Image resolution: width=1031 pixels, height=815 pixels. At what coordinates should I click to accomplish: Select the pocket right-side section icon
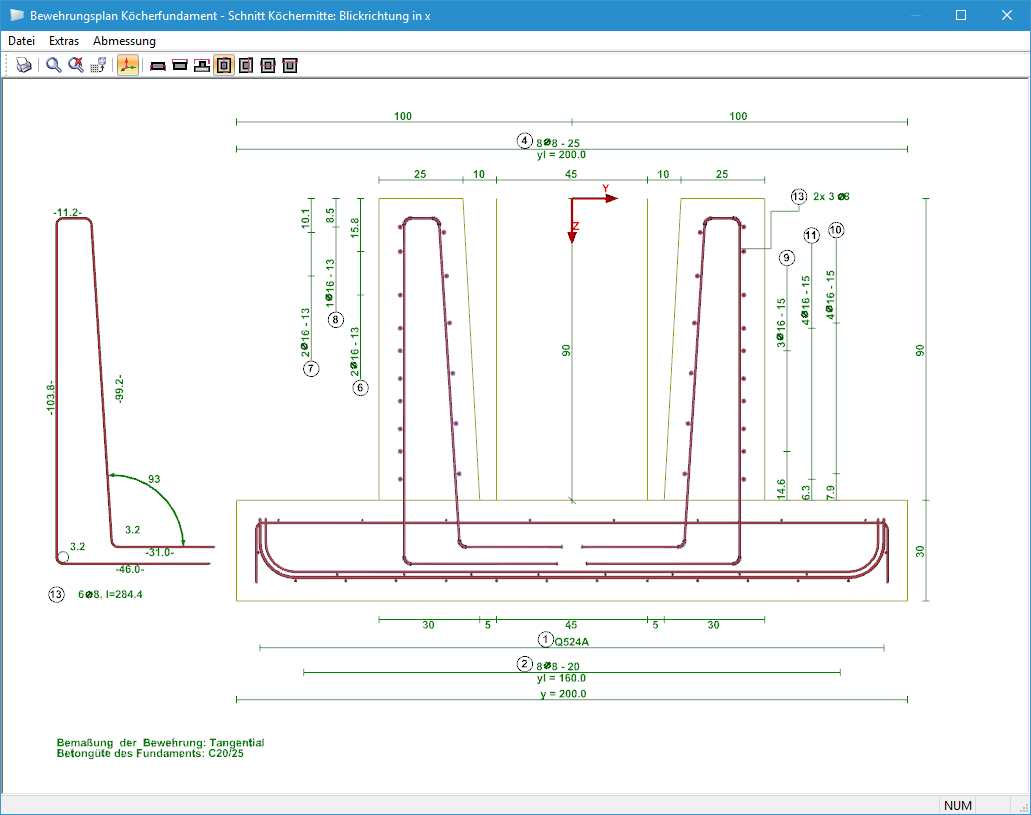click(246, 66)
